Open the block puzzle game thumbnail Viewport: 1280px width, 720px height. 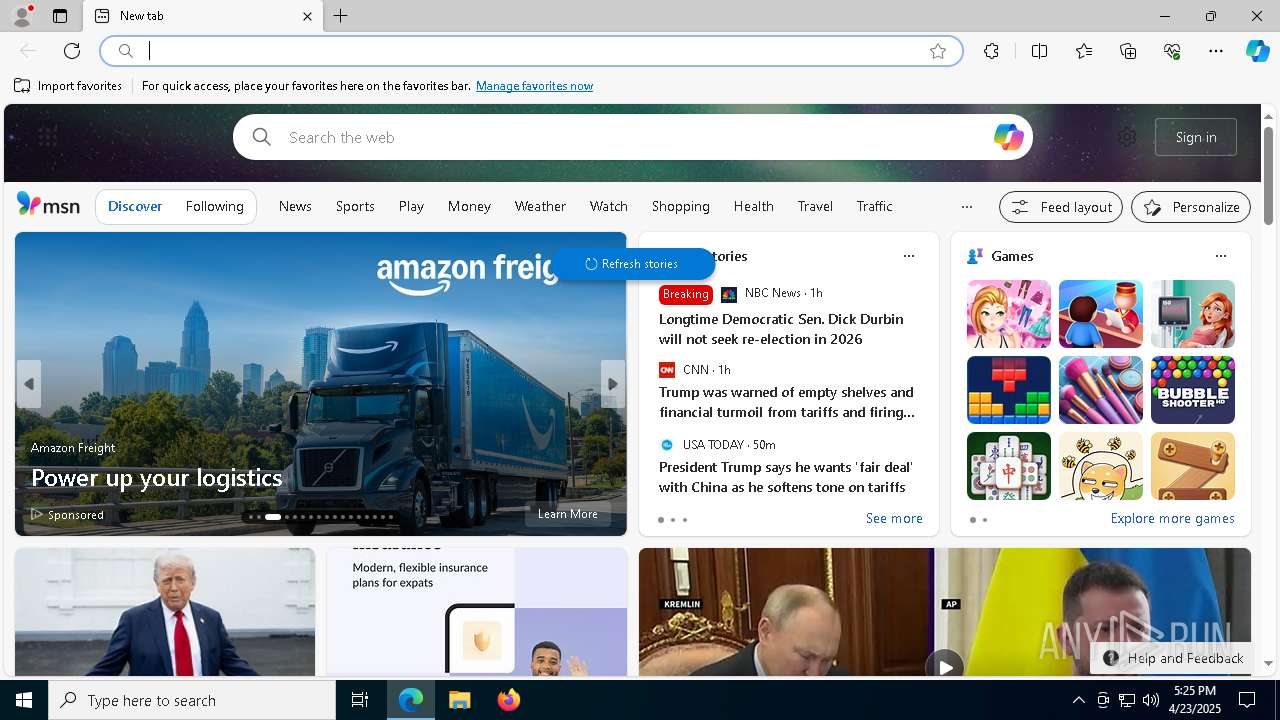tap(1009, 390)
